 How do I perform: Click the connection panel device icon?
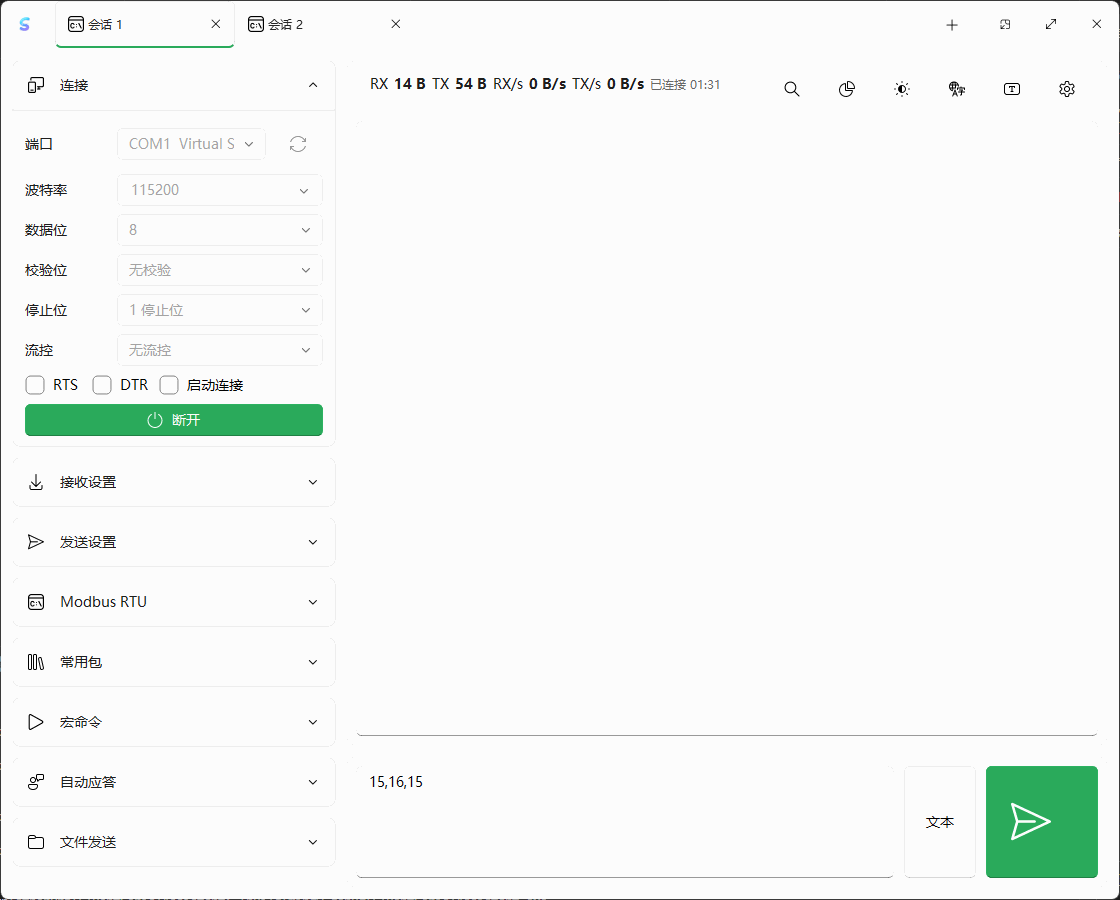36,86
